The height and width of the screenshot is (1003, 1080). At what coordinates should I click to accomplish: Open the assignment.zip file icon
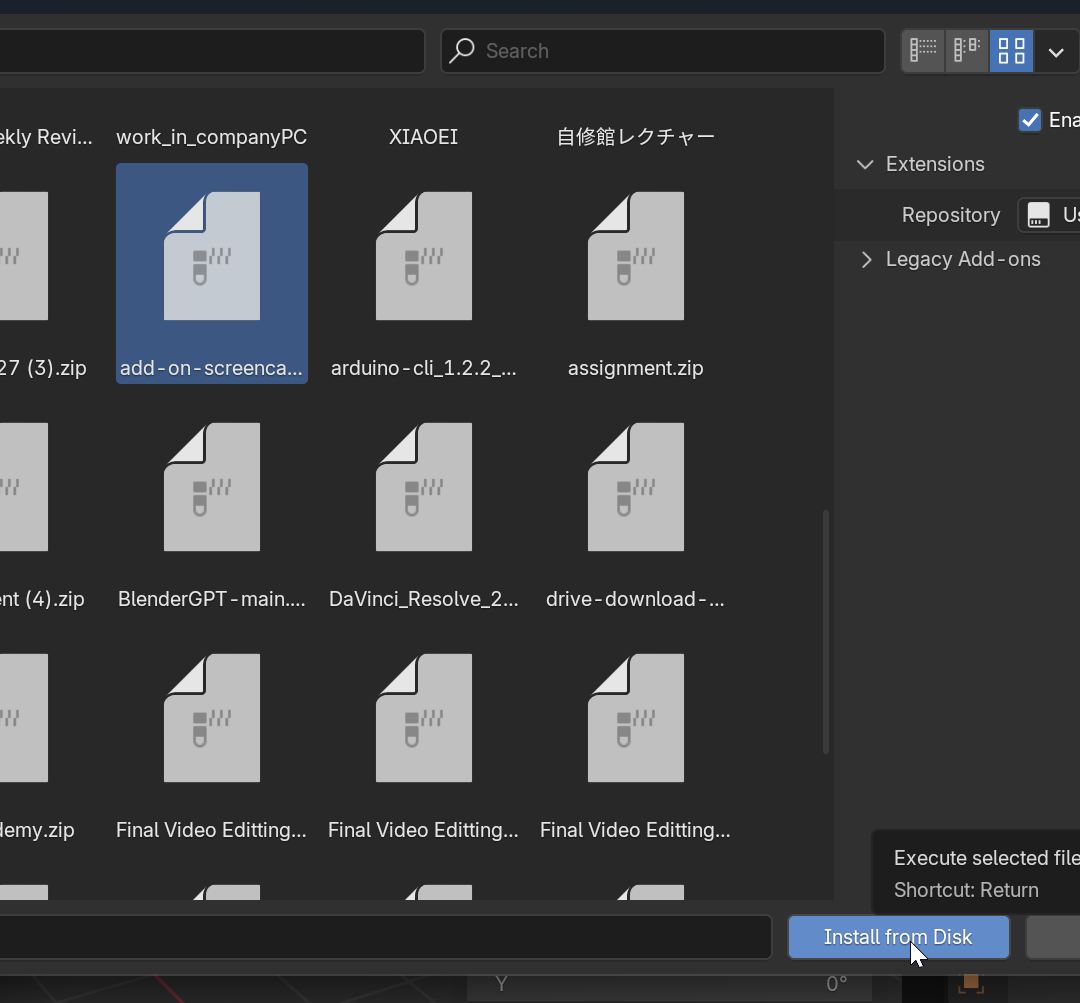635,257
